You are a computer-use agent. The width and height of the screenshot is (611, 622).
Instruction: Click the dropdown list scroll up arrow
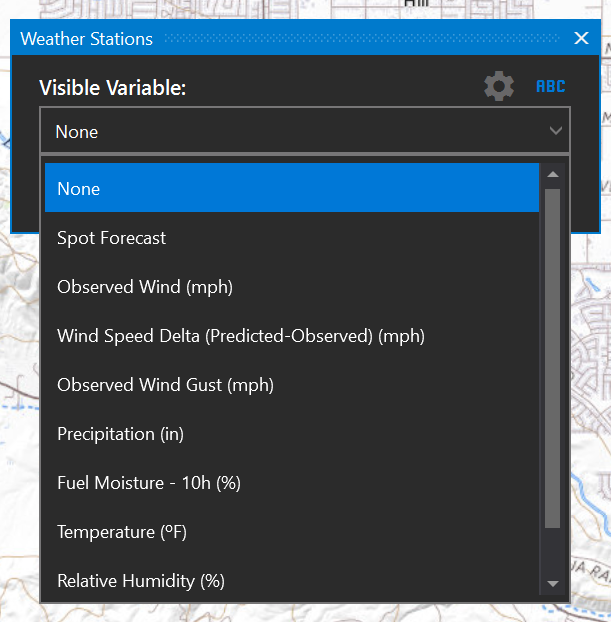552,174
